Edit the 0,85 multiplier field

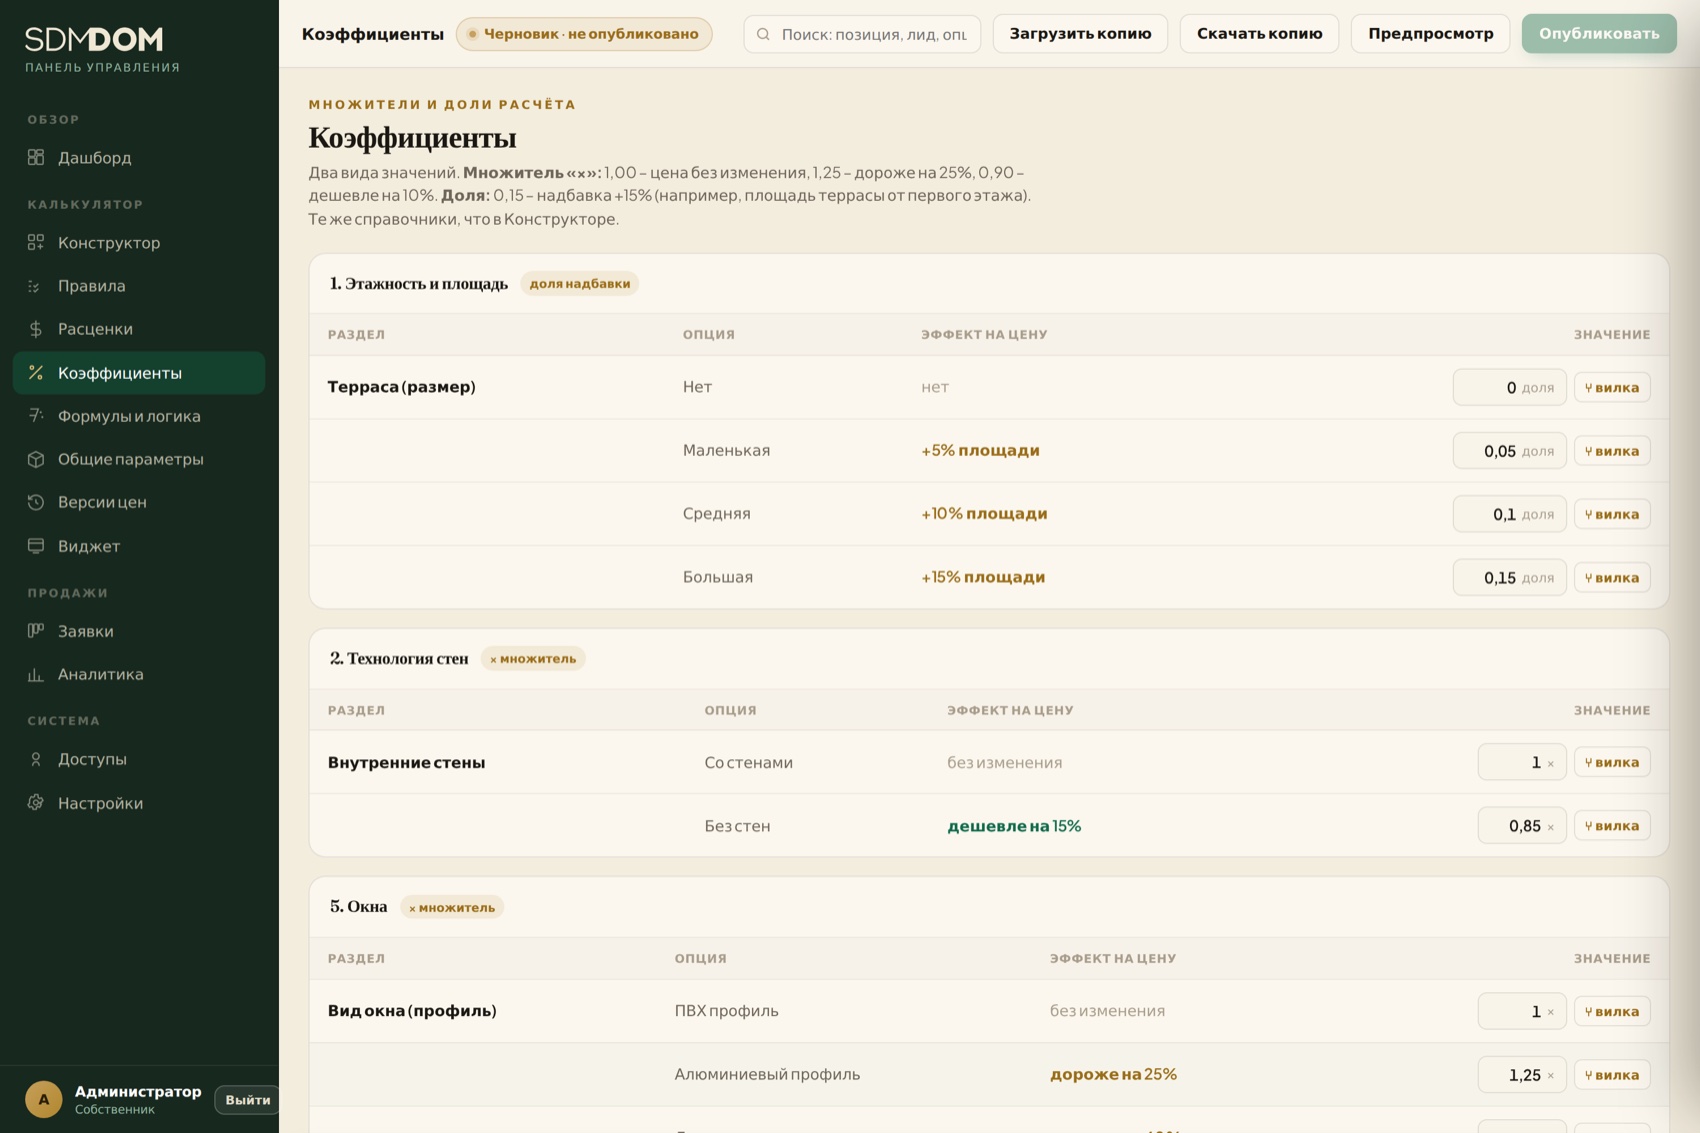(1522, 825)
